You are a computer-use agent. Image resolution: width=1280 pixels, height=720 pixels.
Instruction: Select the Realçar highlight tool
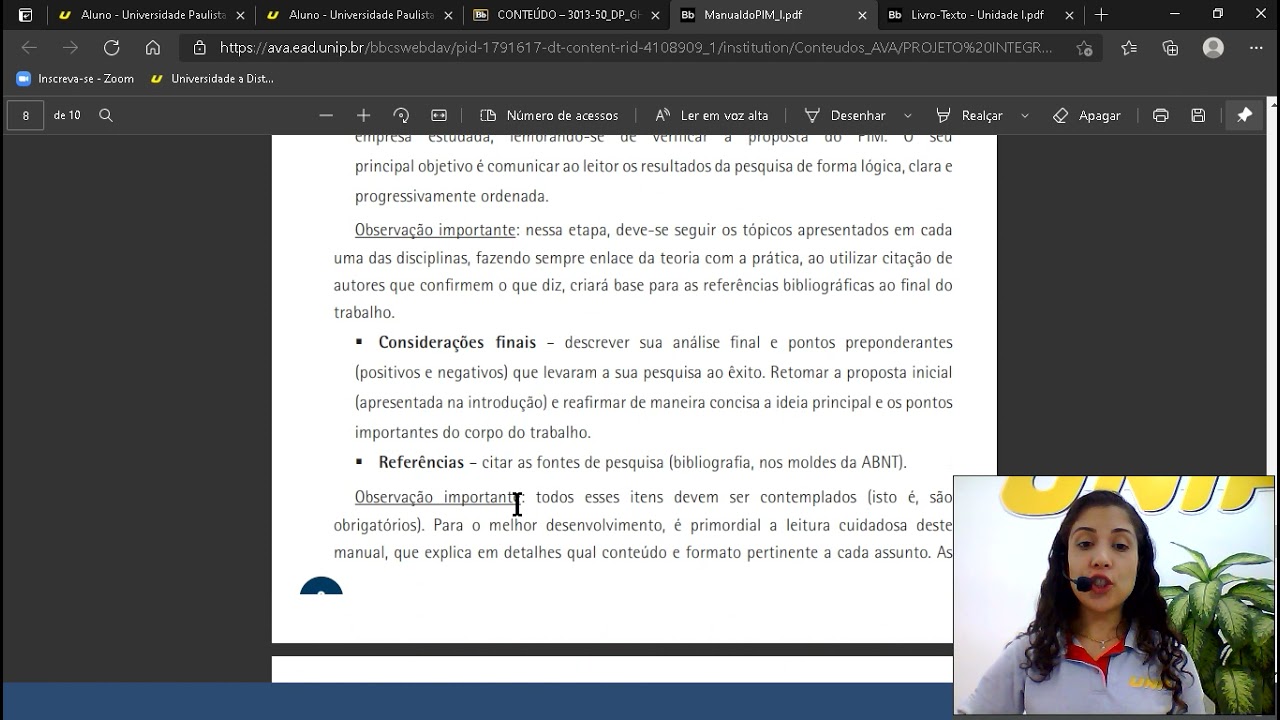click(x=969, y=115)
